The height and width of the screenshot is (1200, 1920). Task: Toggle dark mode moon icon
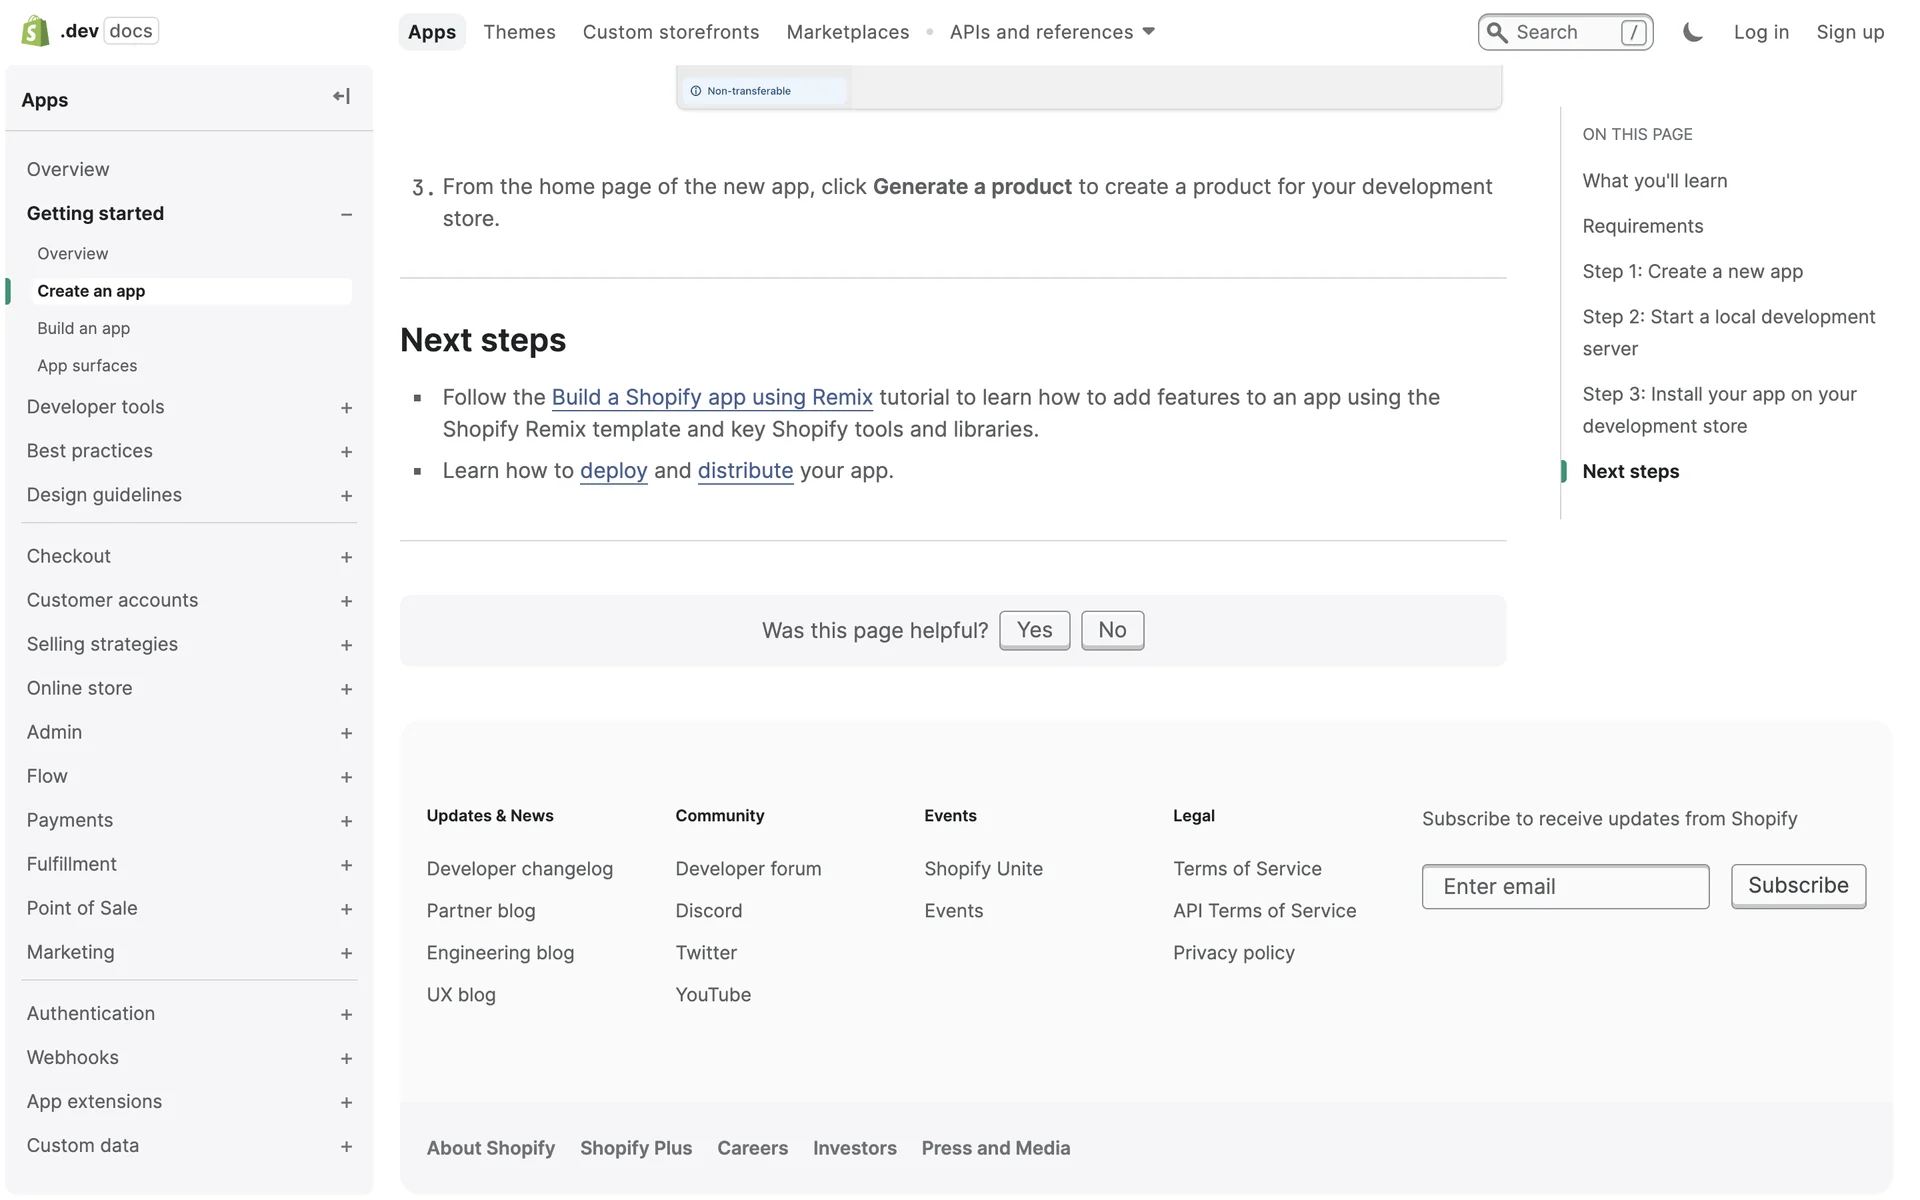tap(1692, 32)
